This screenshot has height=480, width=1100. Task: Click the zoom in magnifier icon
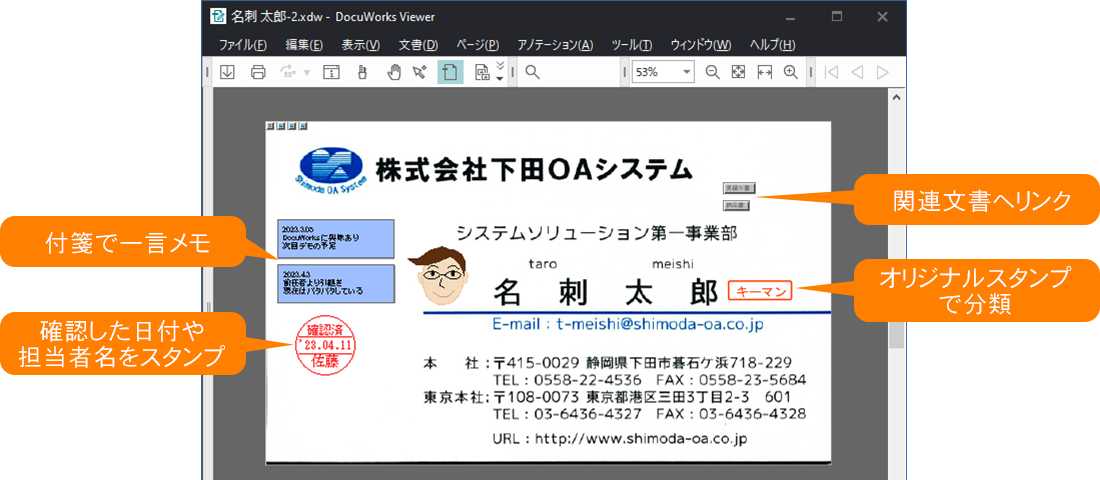click(x=791, y=72)
